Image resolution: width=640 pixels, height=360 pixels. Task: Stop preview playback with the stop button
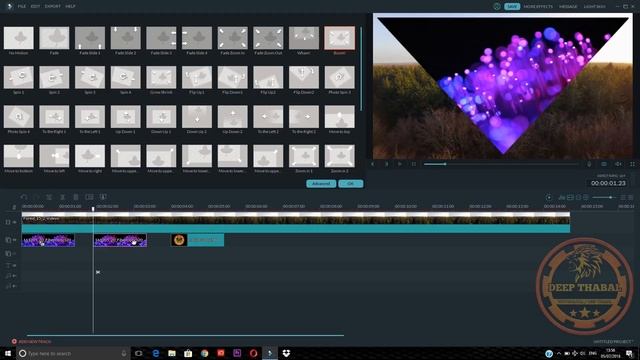pos(413,164)
